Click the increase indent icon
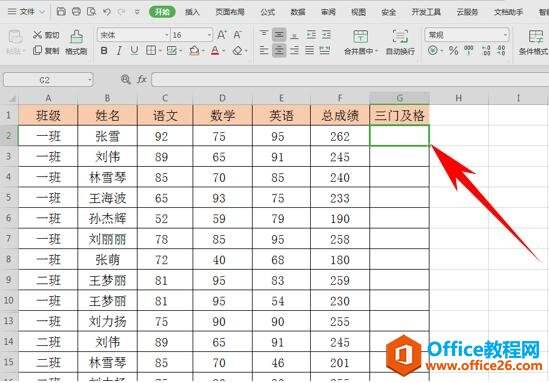This screenshot has height=383, width=549. click(326, 34)
